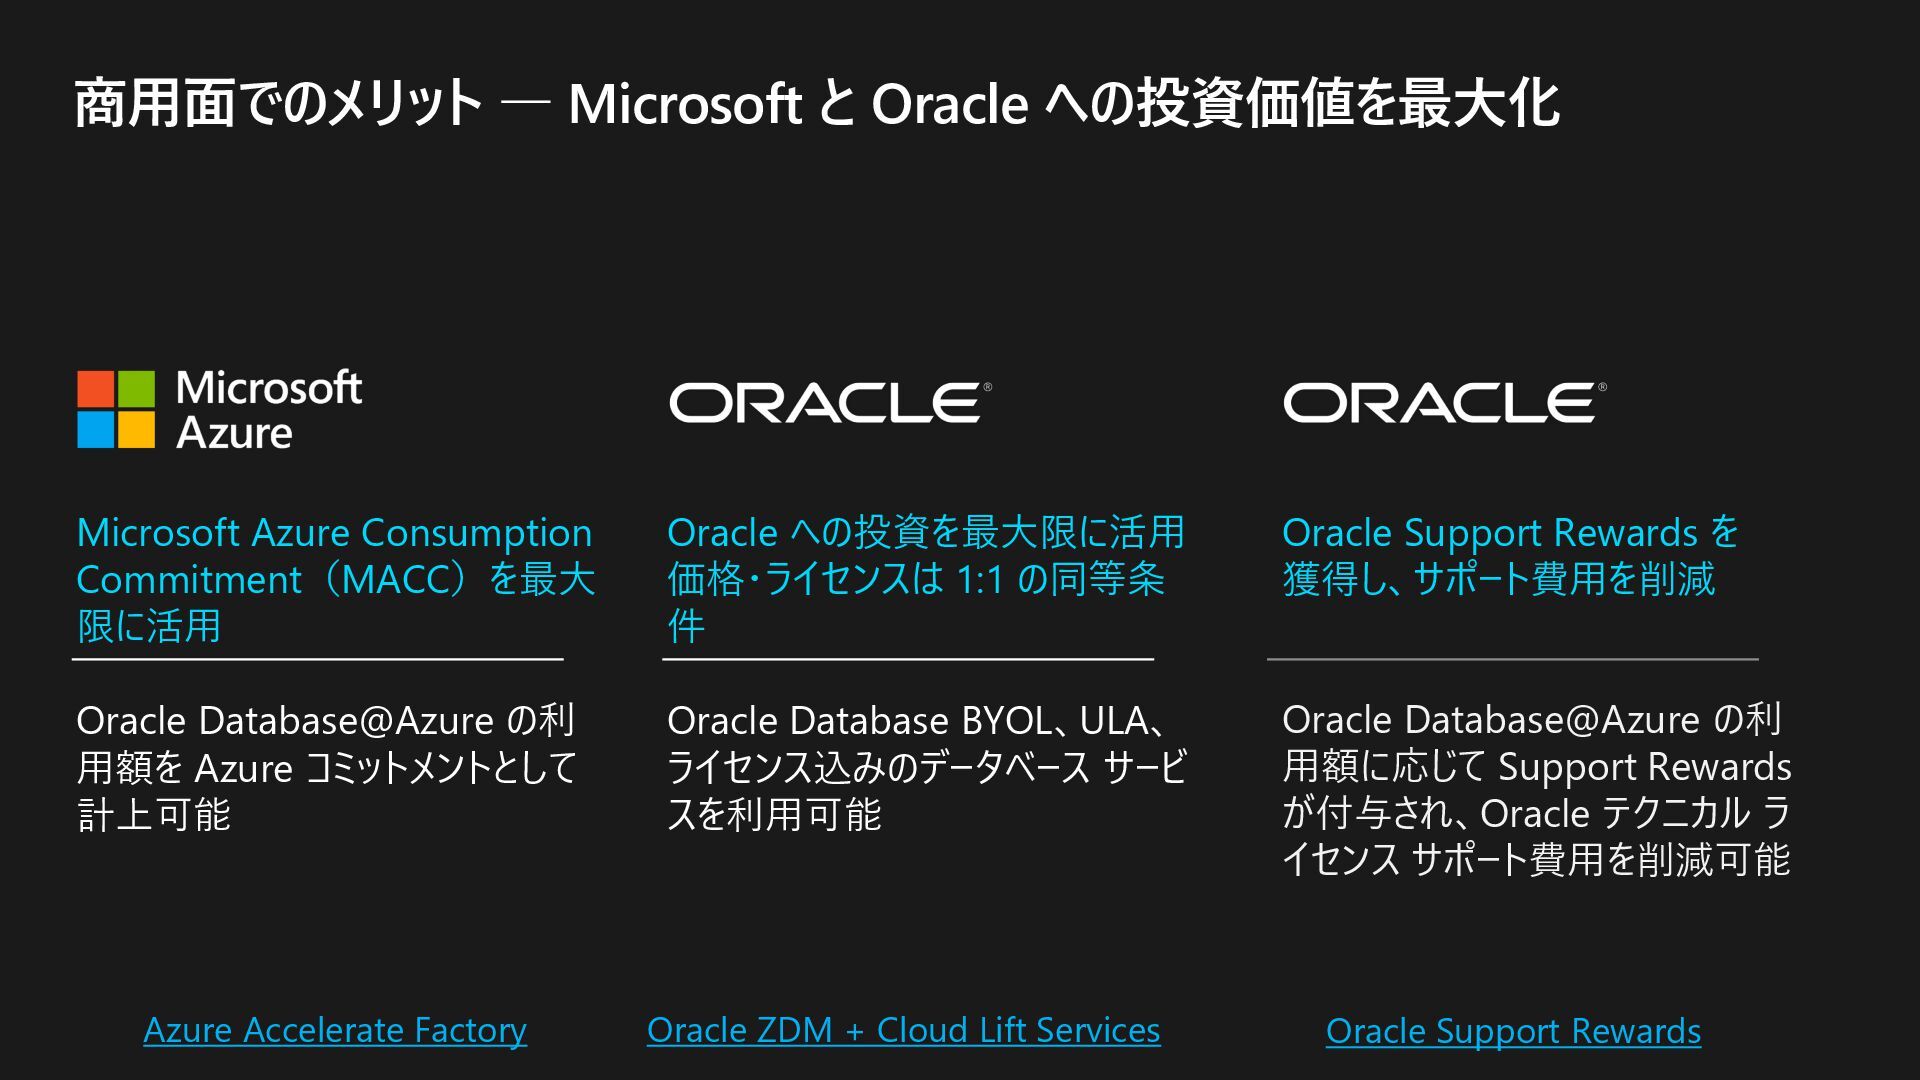Click the Oracle logo above Support Rewards heading
Screen dimensions: 1920x1080
coord(1444,402)
